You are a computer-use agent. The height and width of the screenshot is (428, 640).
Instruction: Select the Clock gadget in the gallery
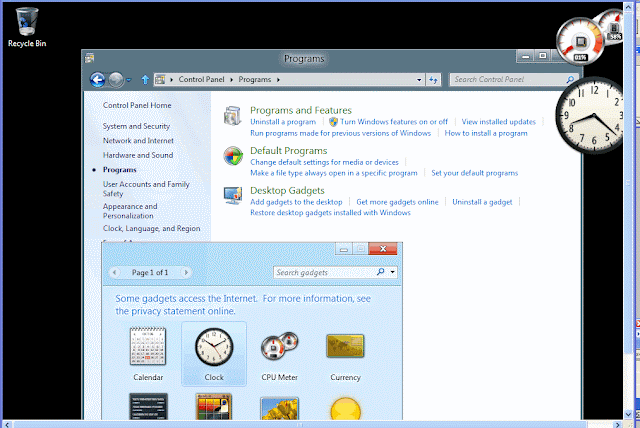(x=214, y=354)
